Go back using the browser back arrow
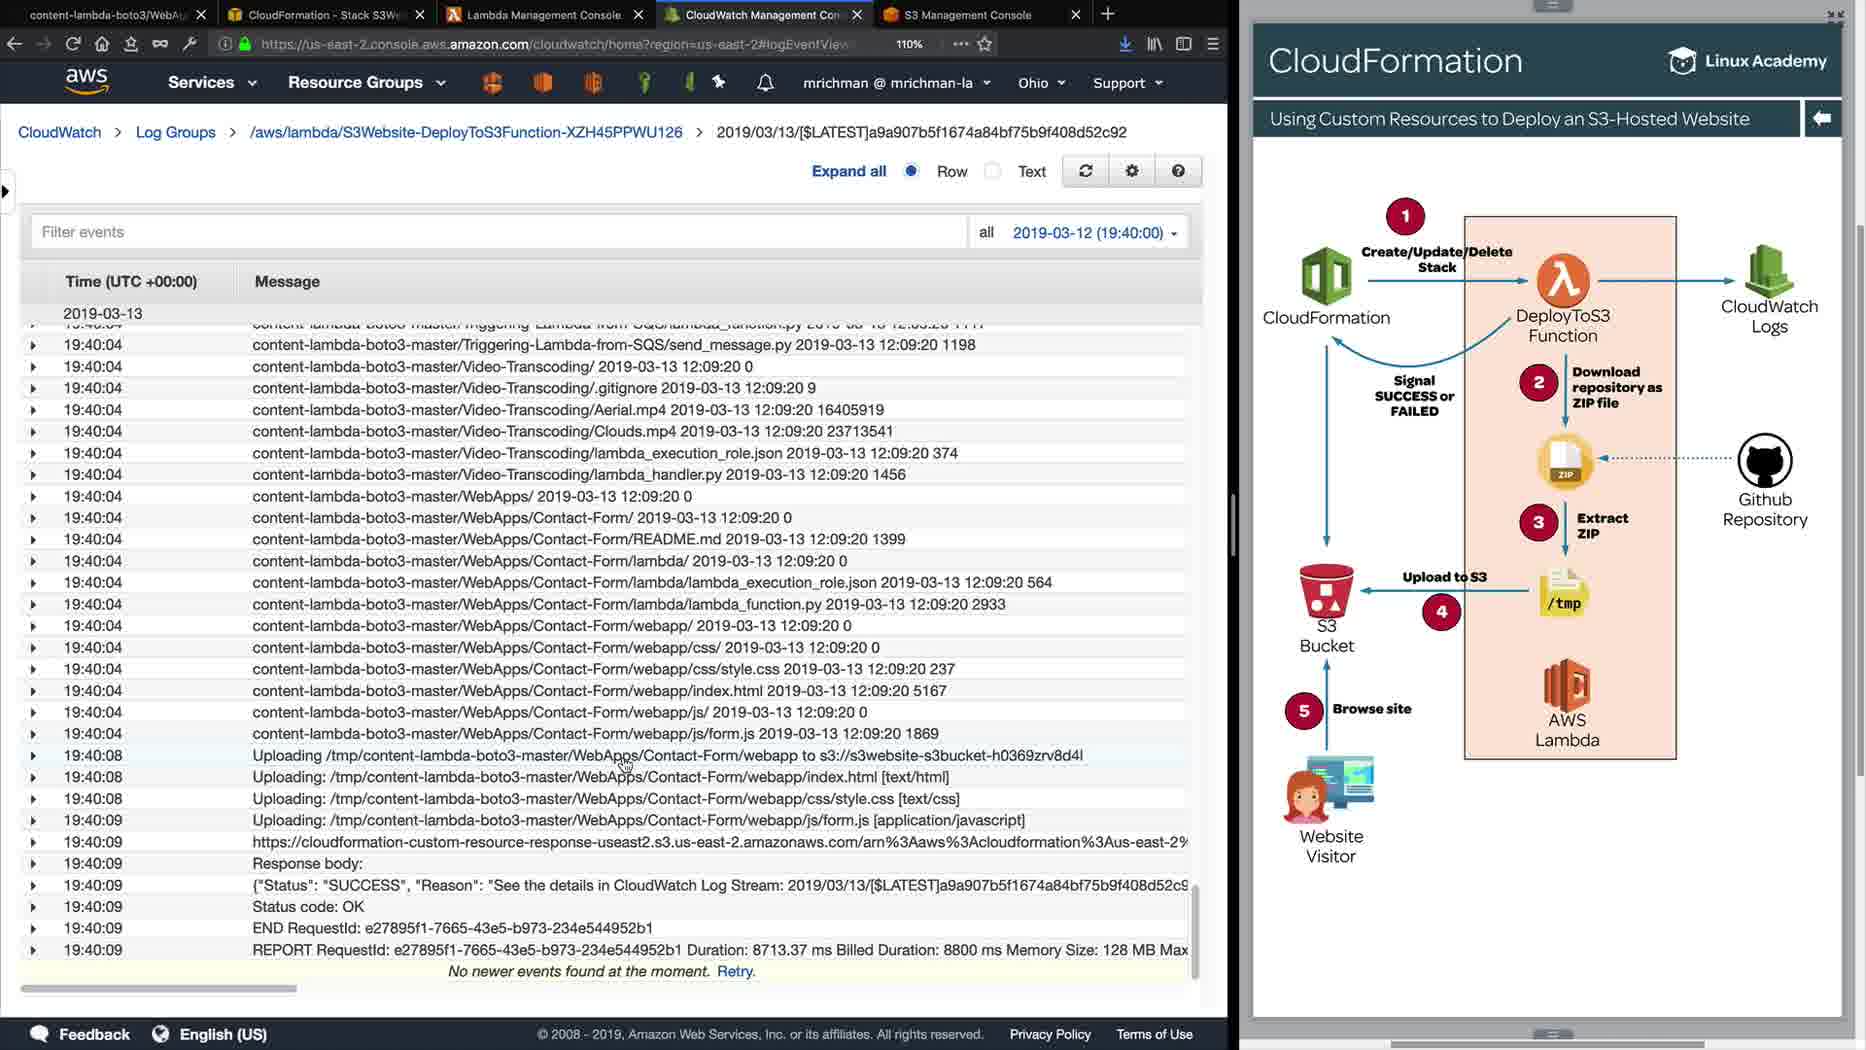Image resolution: width=1866 pixels, height=1050 pixels. 14,44
